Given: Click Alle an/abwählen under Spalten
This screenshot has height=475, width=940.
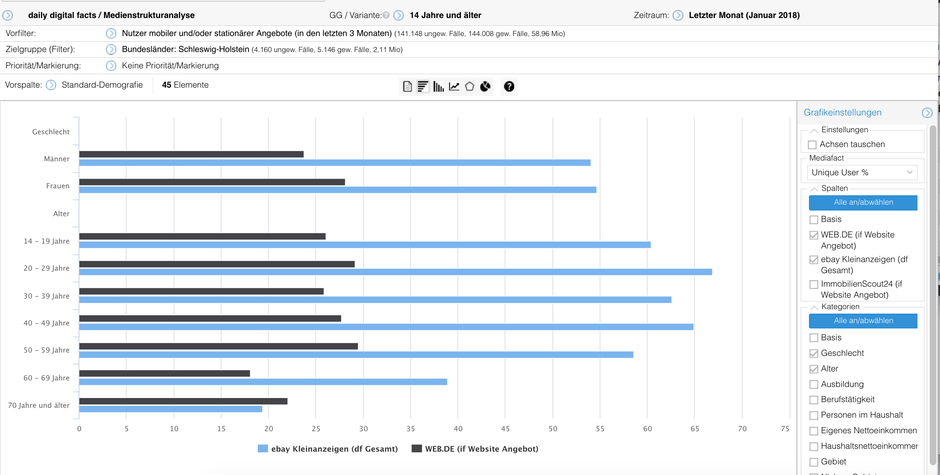Looking at the screenshot, I should [863, 202].
